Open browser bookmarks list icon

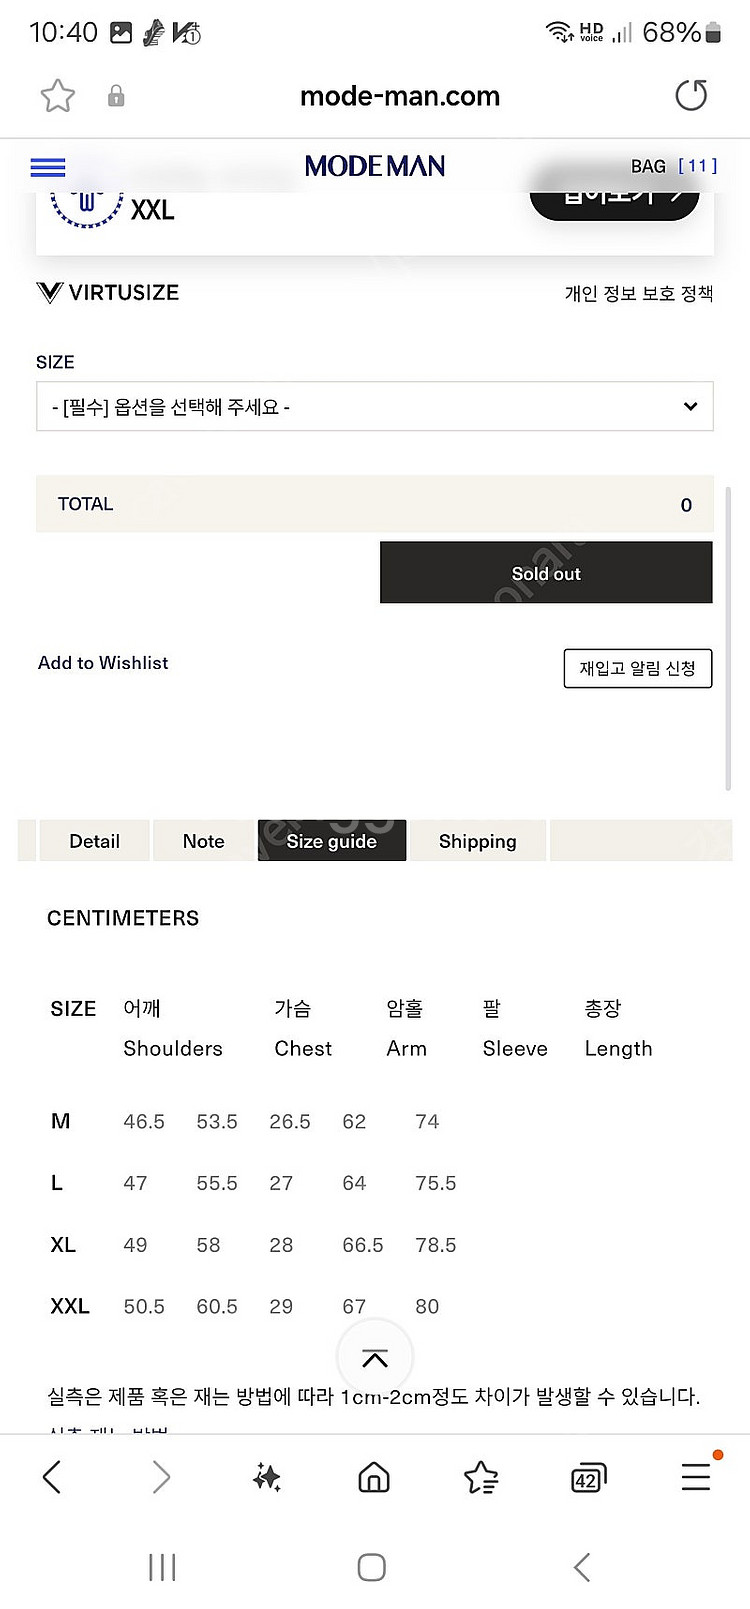tap(481, 1476)
